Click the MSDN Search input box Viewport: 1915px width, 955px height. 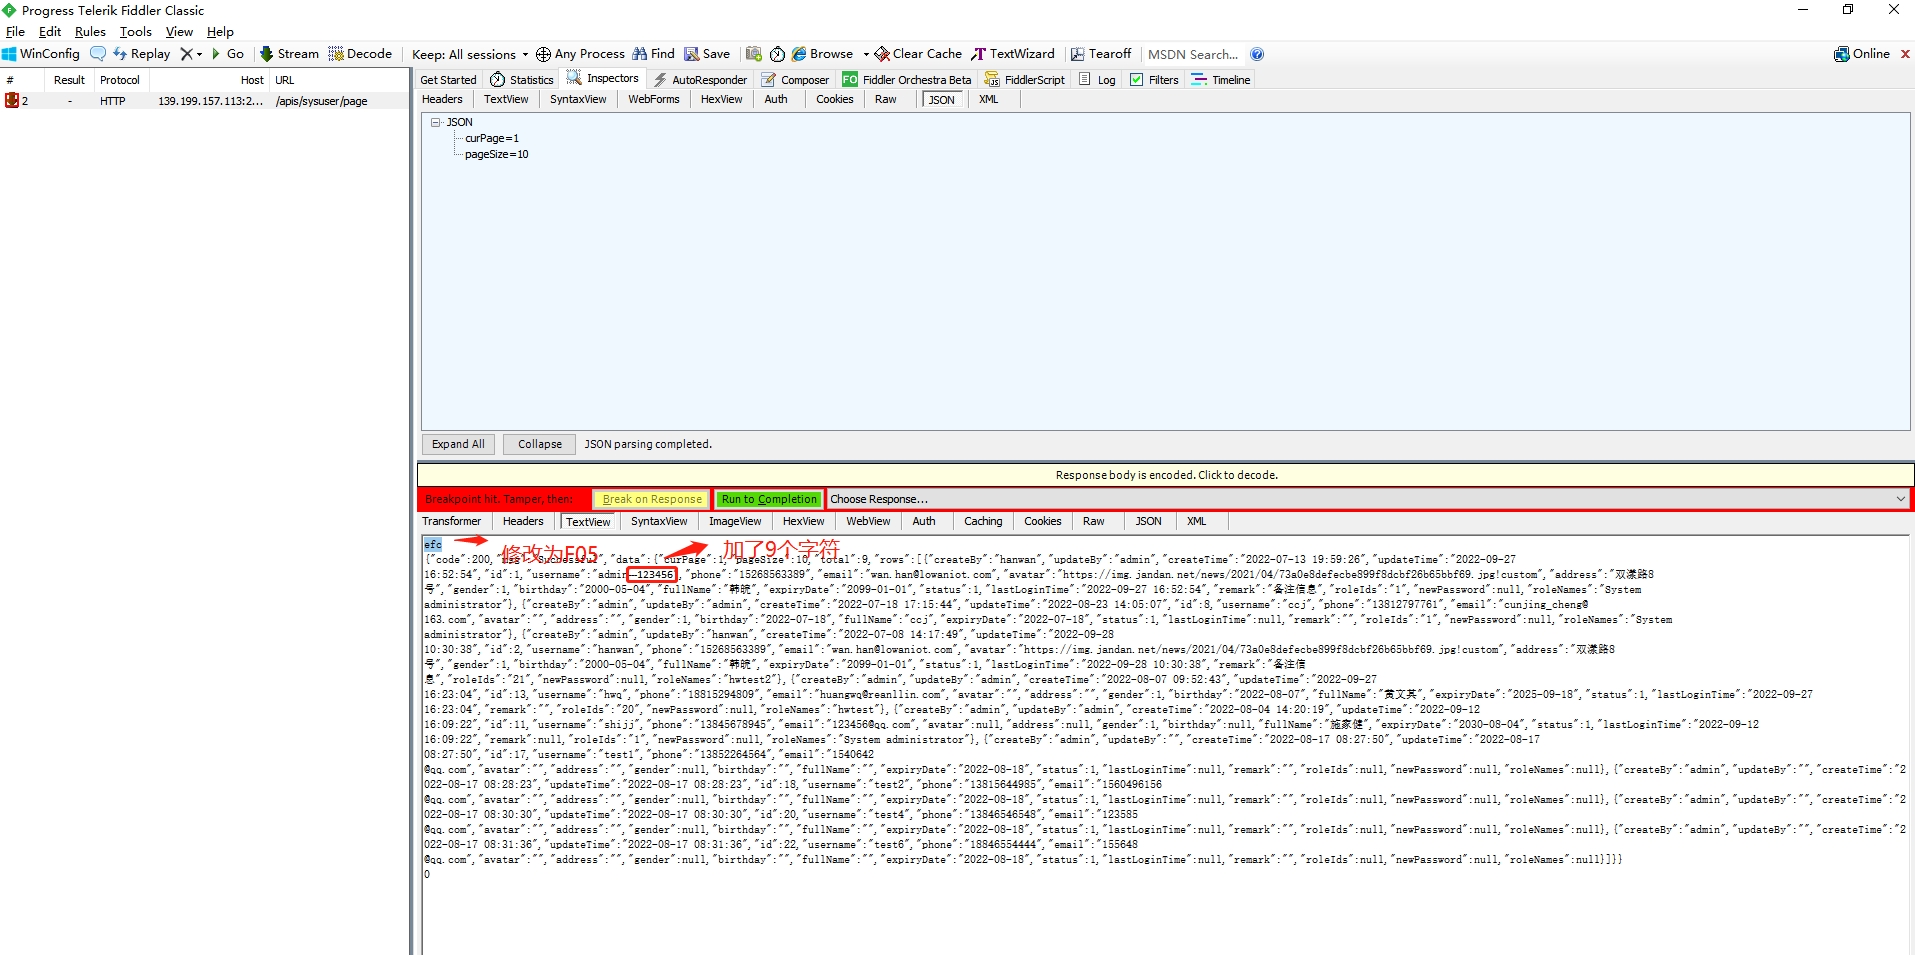(x=1193, y=54)
